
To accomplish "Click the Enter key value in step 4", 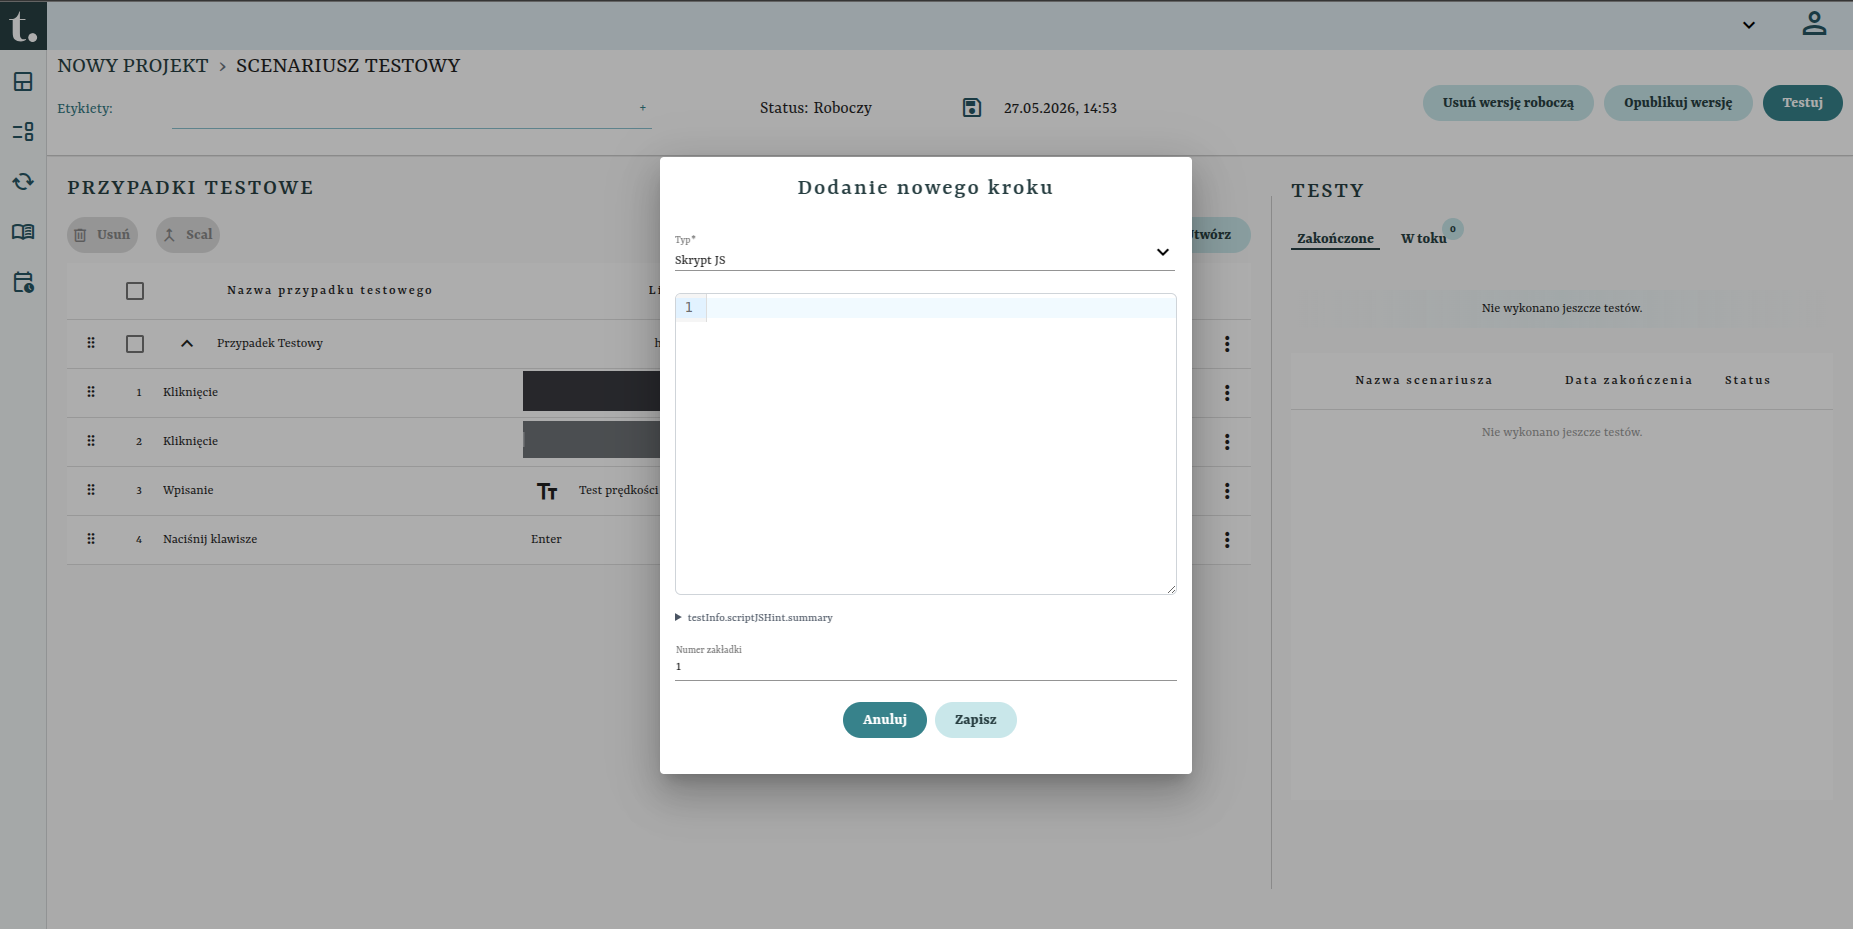I will pos(546,539).
